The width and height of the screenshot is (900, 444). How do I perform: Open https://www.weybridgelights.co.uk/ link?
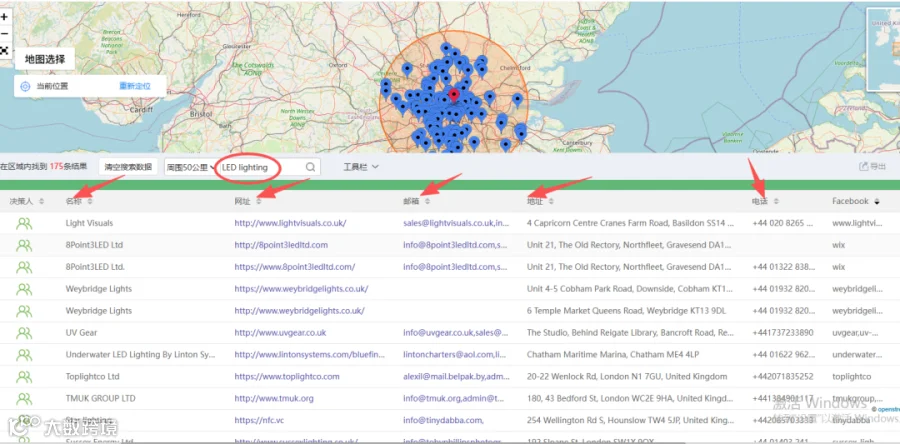click(301, 289)
